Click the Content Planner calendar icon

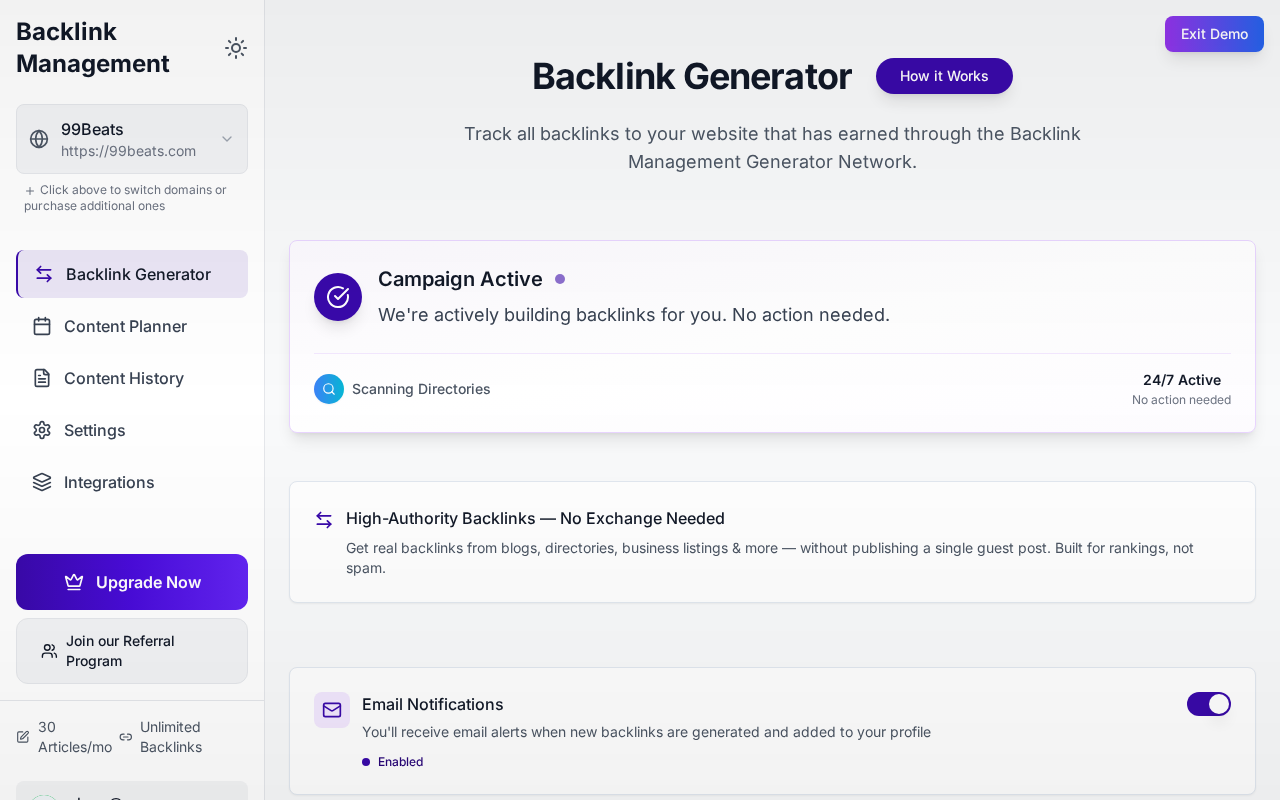point(42,326)
